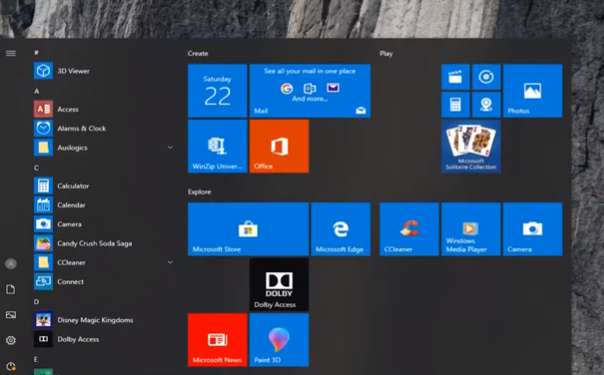Launch the Microsoft Edge tile
Image resolution: width=604 pixels, height=375 pixels.
coord(341,229)
